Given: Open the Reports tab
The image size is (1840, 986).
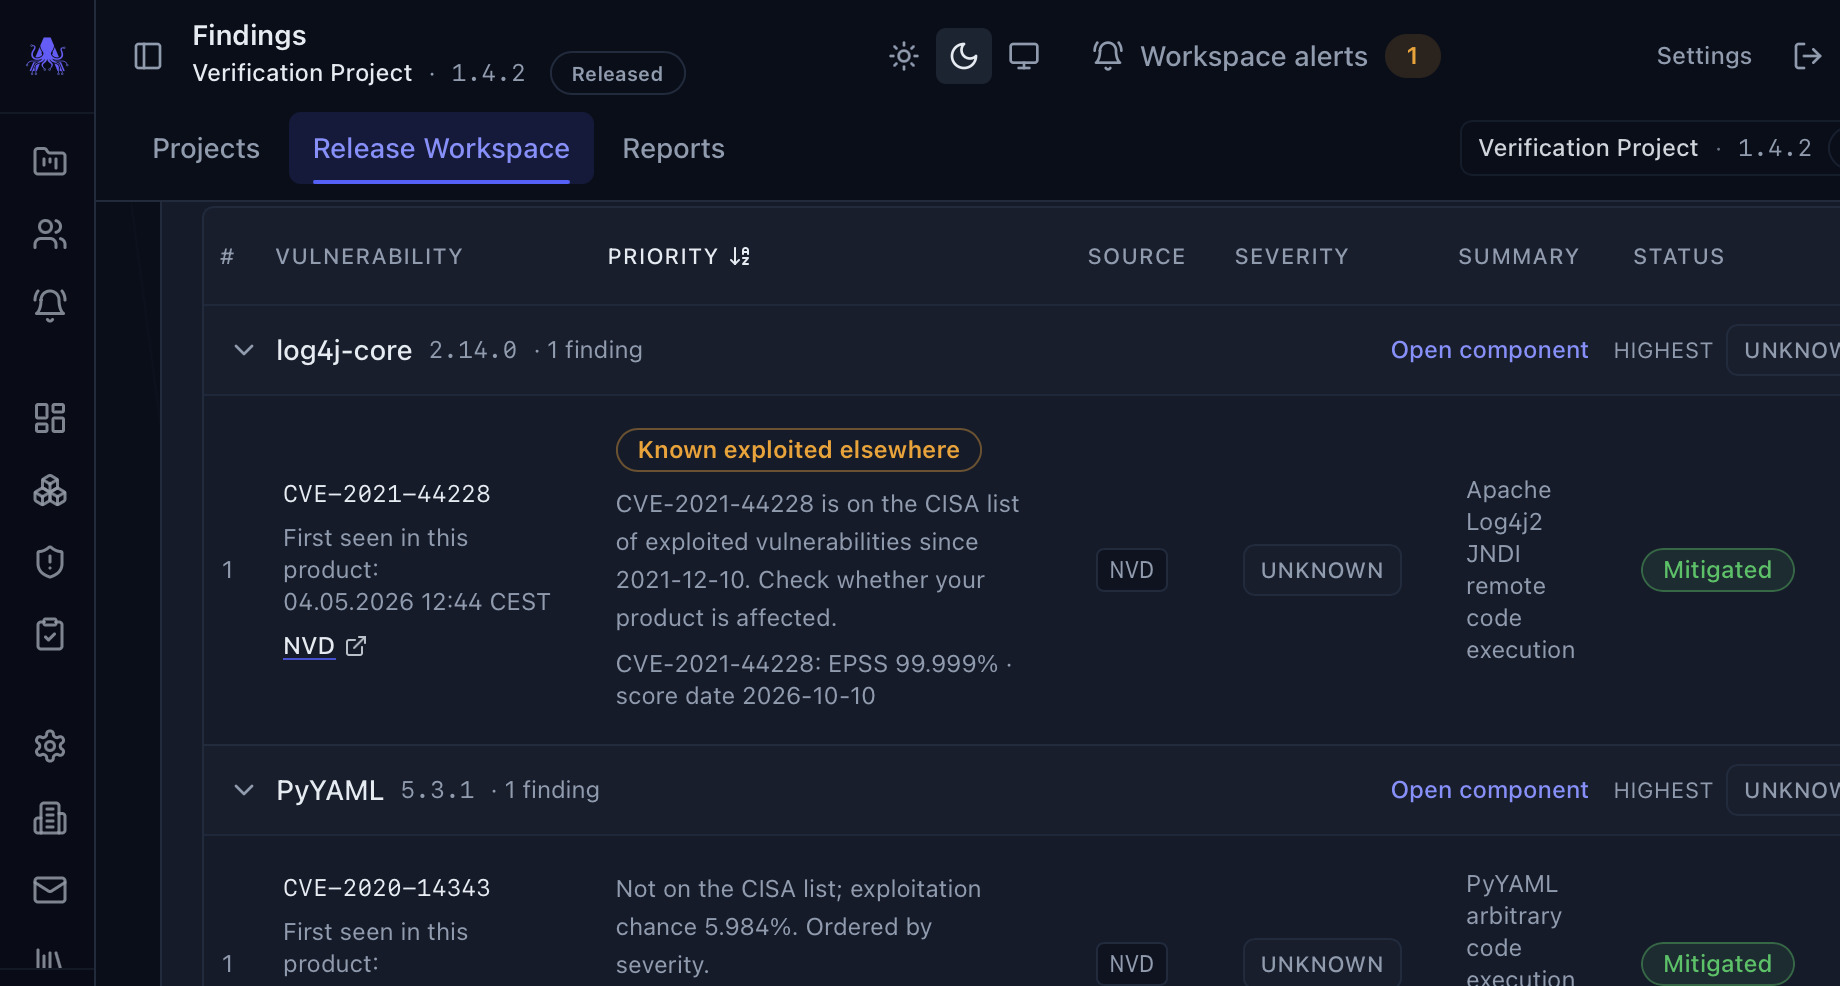Looking at the screenshot, I should coord(674,148).
